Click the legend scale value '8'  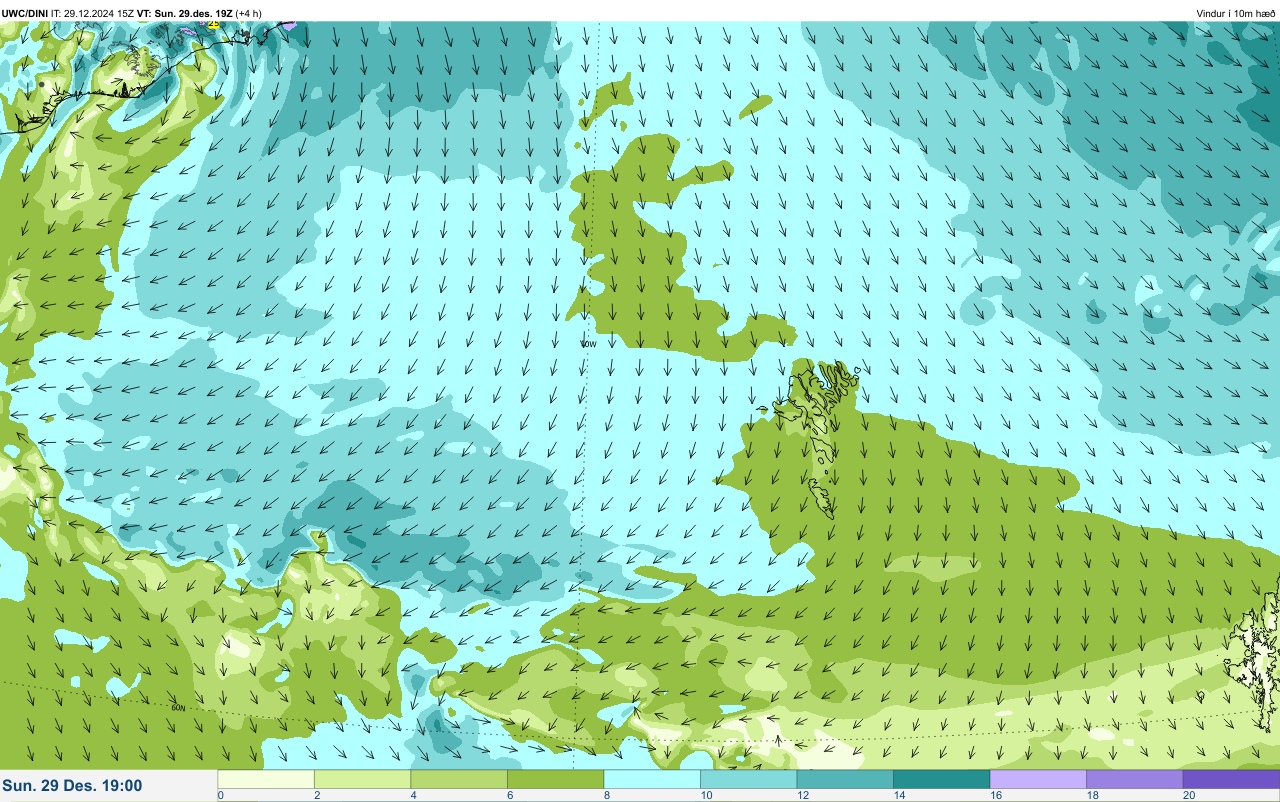[606, 795]
